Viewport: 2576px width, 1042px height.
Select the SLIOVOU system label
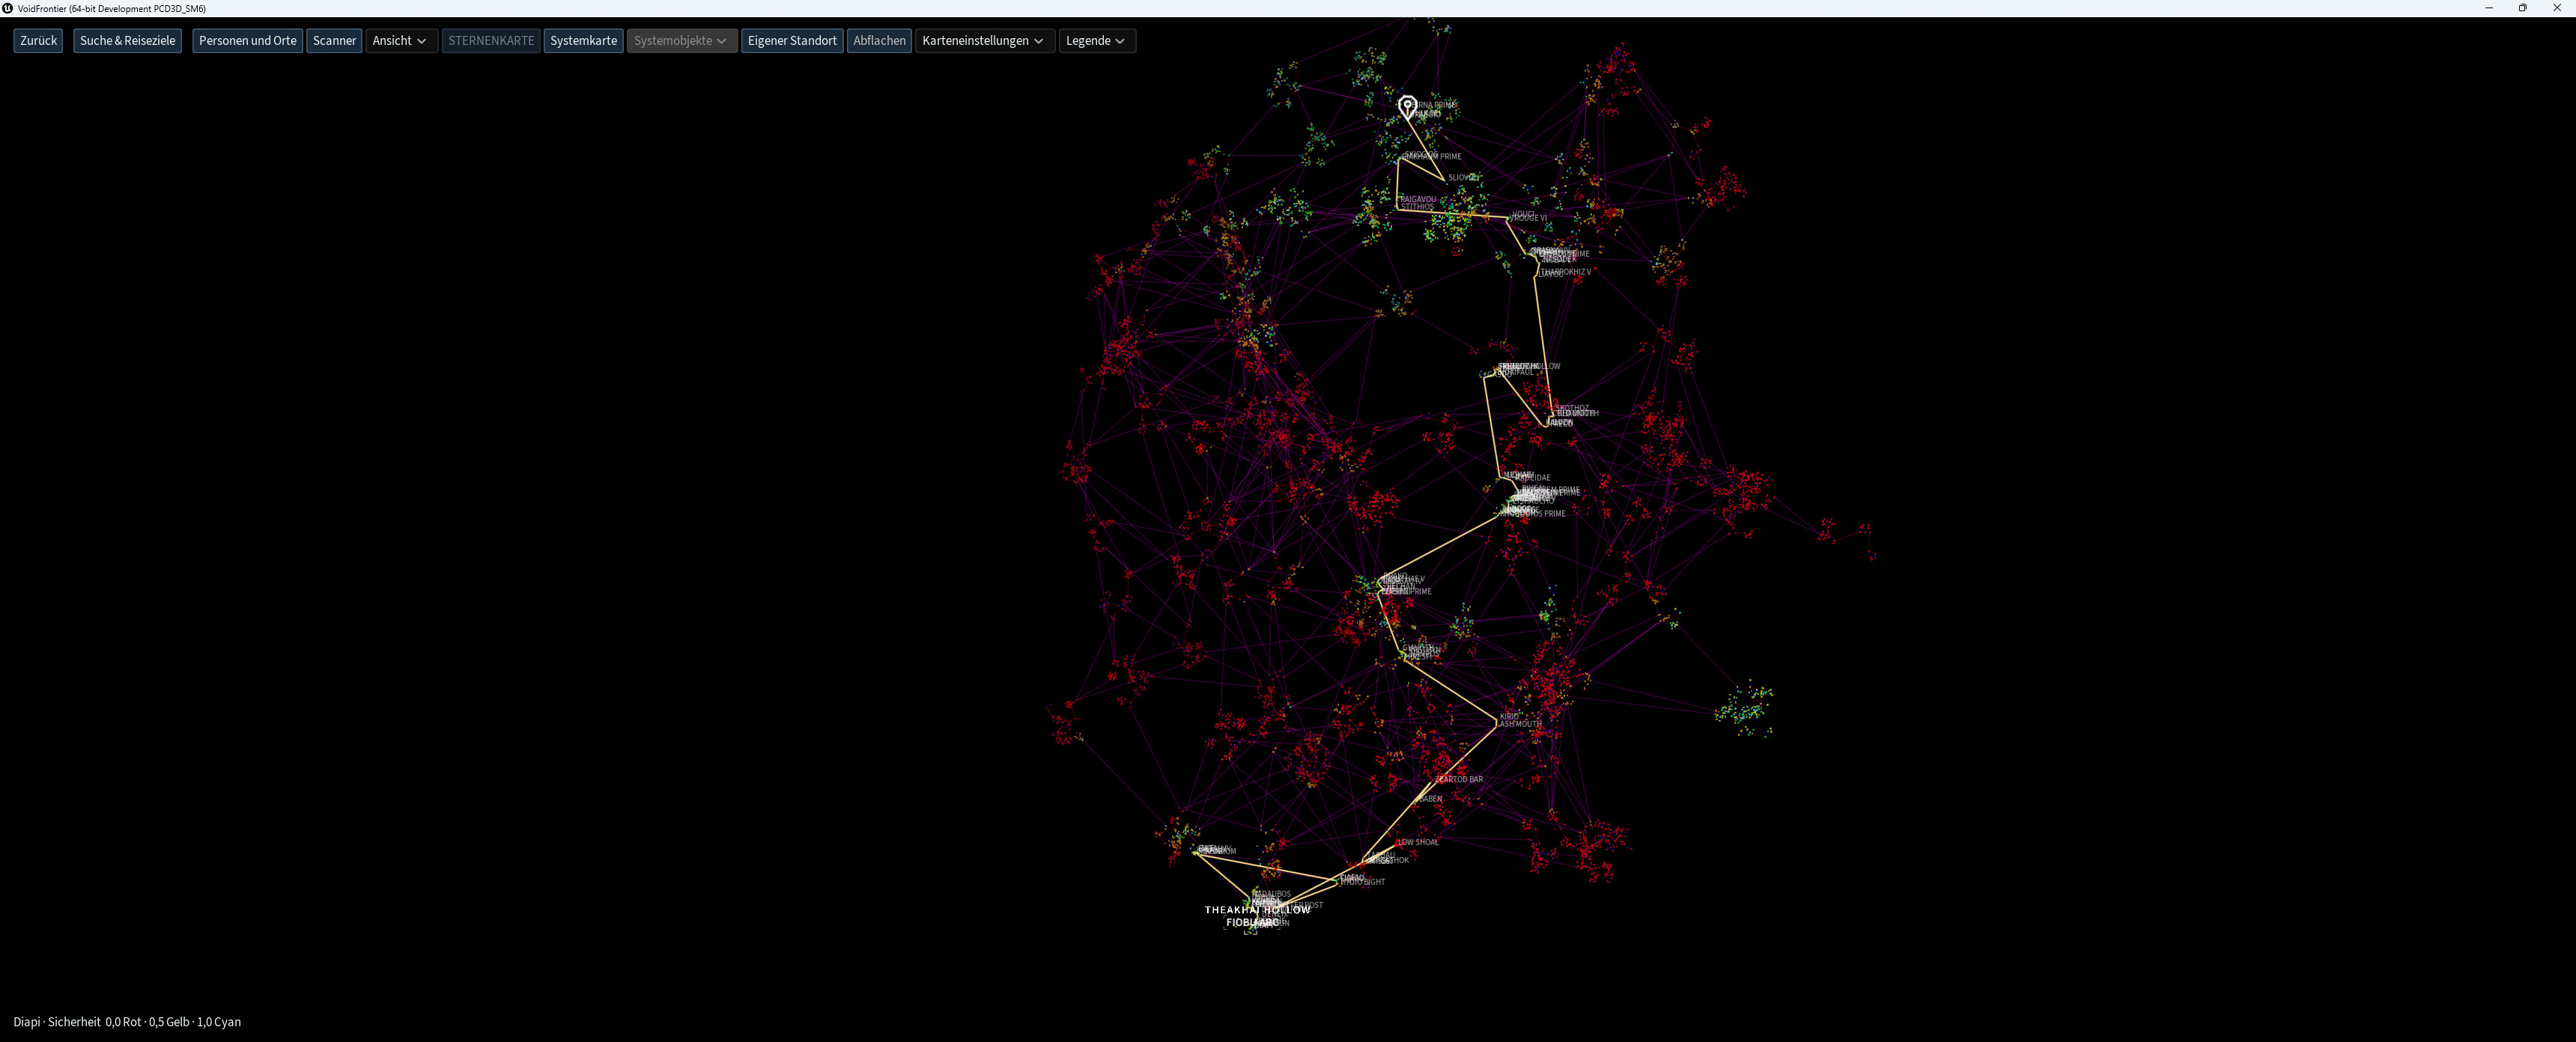tap(1464, 178)
